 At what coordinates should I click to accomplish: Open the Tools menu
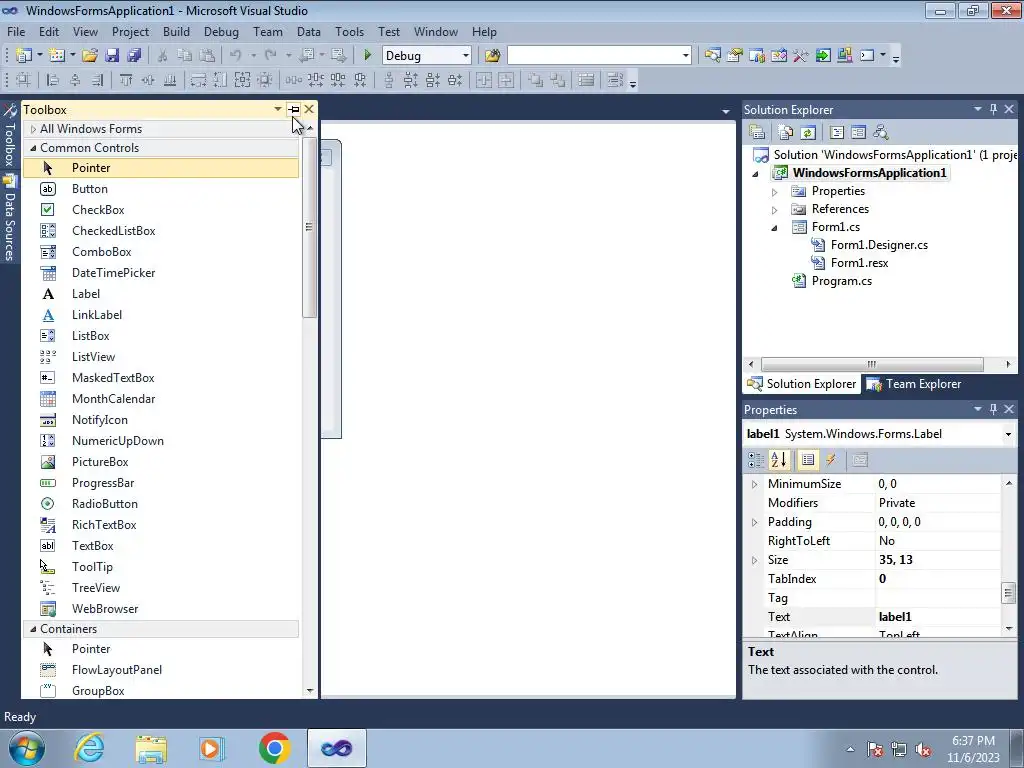(x=349, y=31)
